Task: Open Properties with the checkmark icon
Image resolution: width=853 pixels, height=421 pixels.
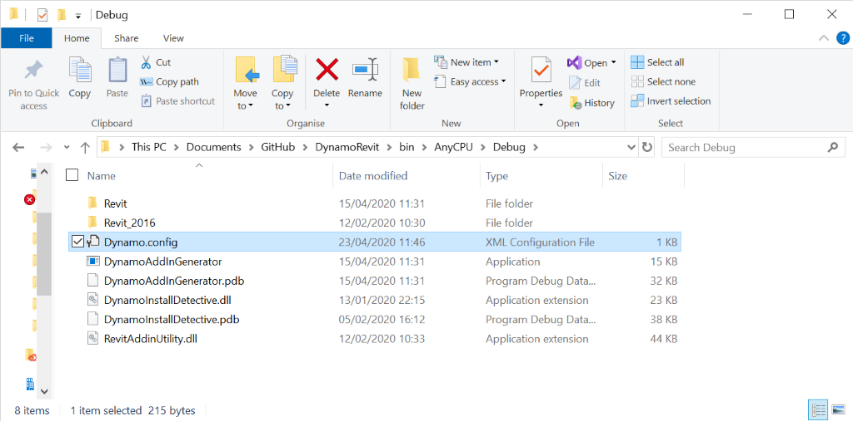Action: pyautogui.click(x=541, y=70)
